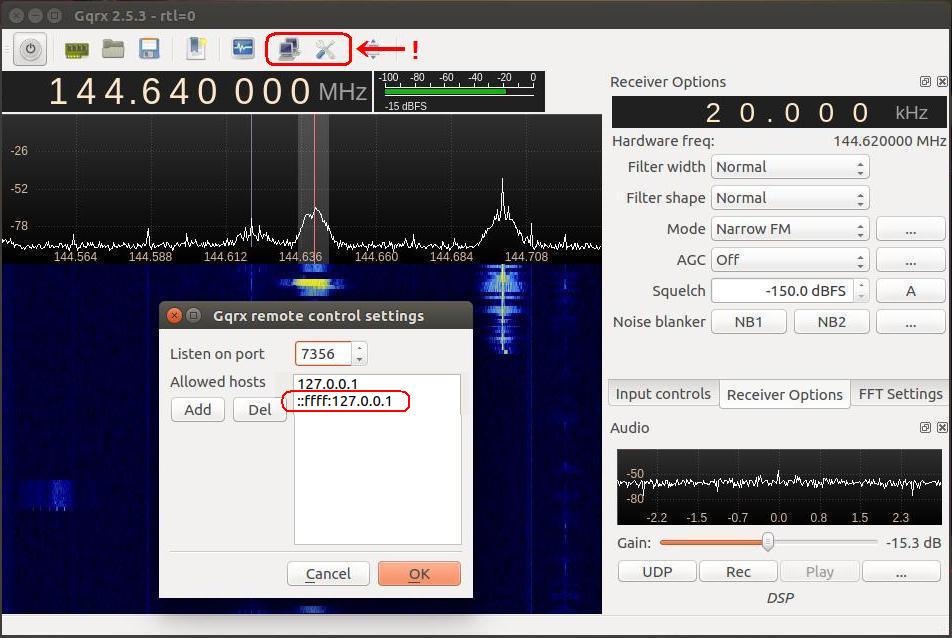Viewport: 952px width, 638px height.
Task: Open the Mode dropdown showing Narrow FM
Action: [x=790, y=229]
